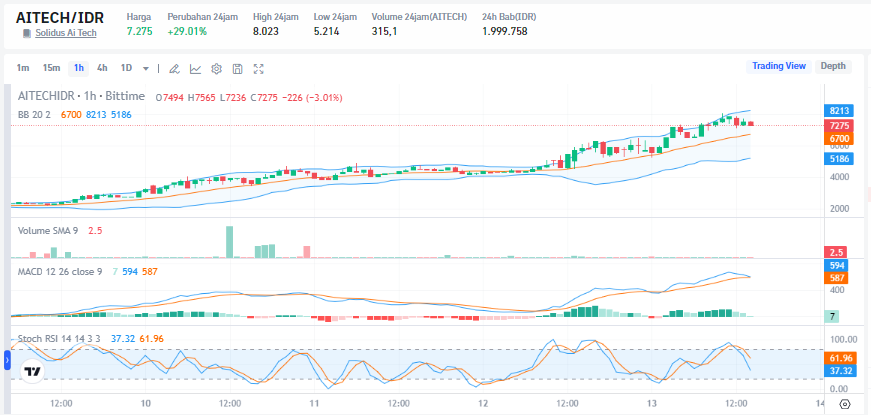Click the 8213 upper band price tag
The height and width of the screenshot is (415, 871).
click(838, 110)
